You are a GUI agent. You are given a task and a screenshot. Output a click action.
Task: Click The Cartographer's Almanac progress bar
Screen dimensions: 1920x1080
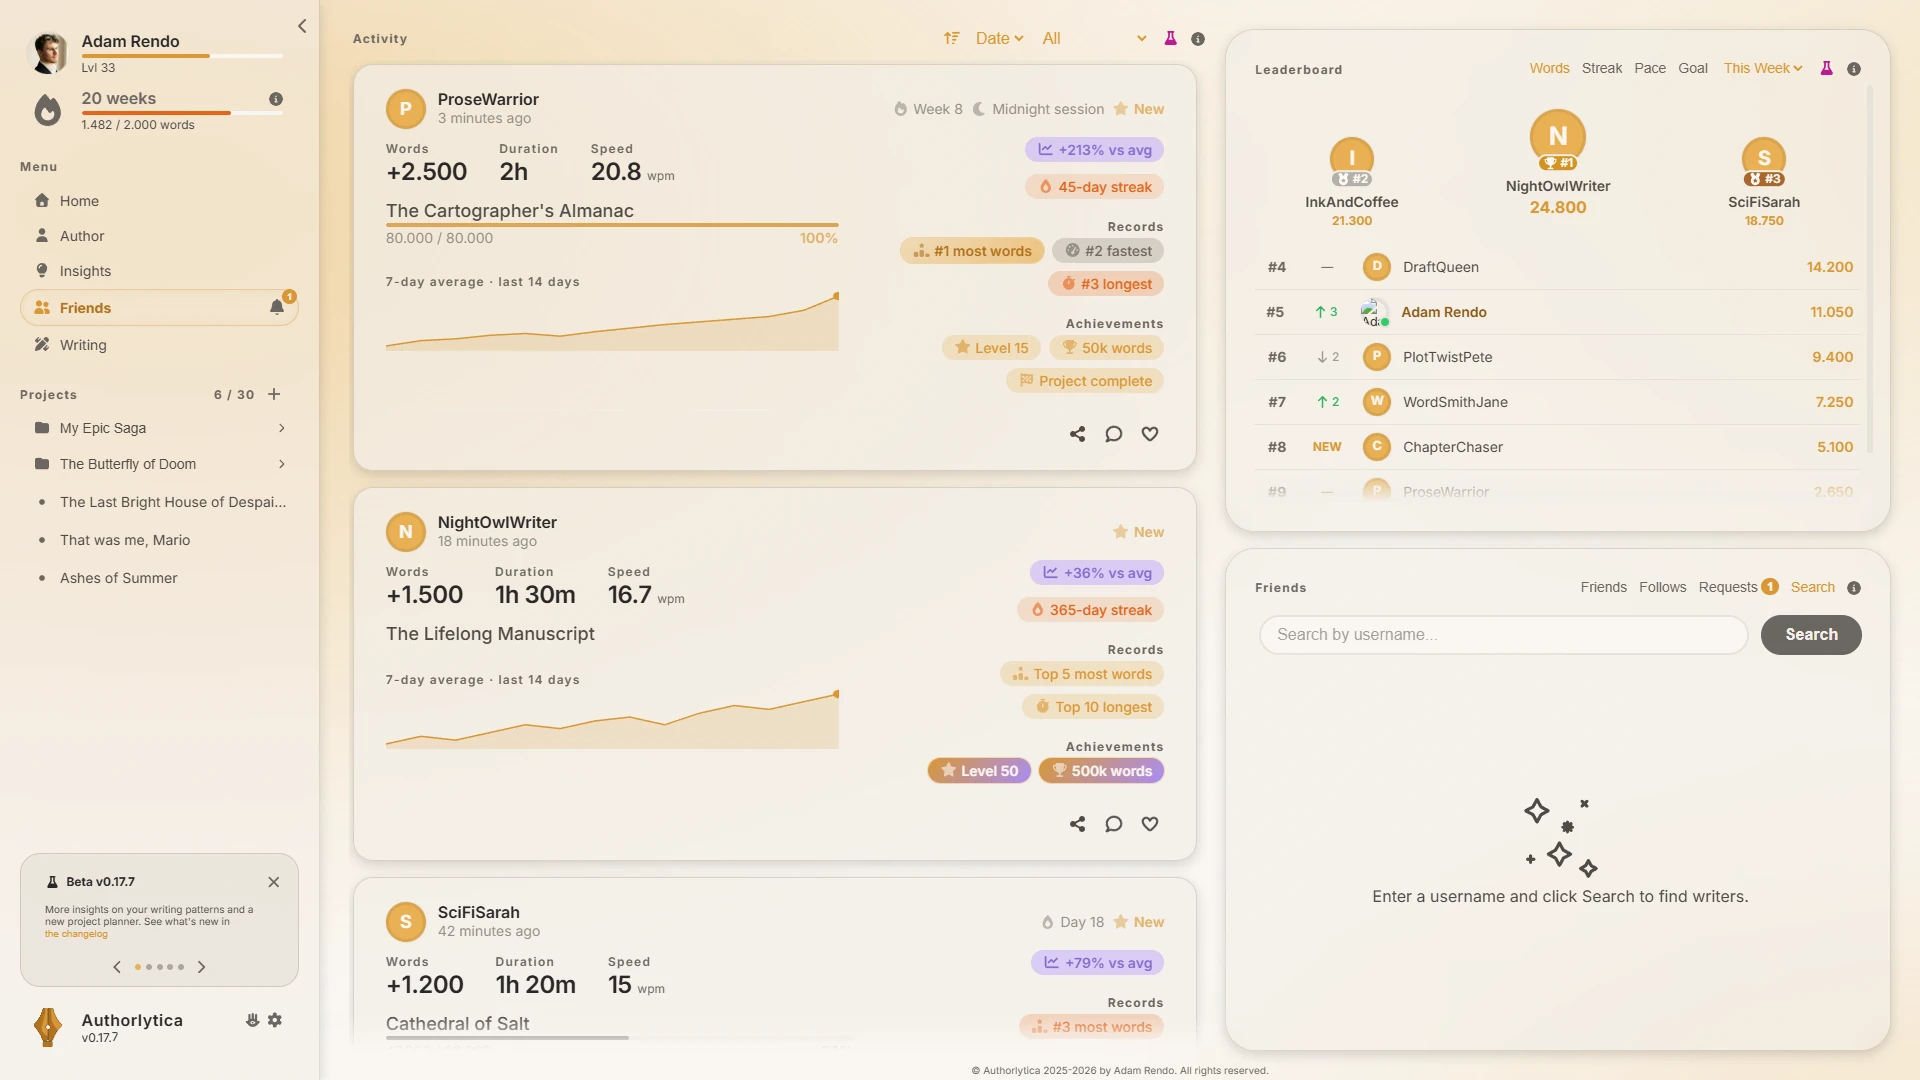[612, 225]
